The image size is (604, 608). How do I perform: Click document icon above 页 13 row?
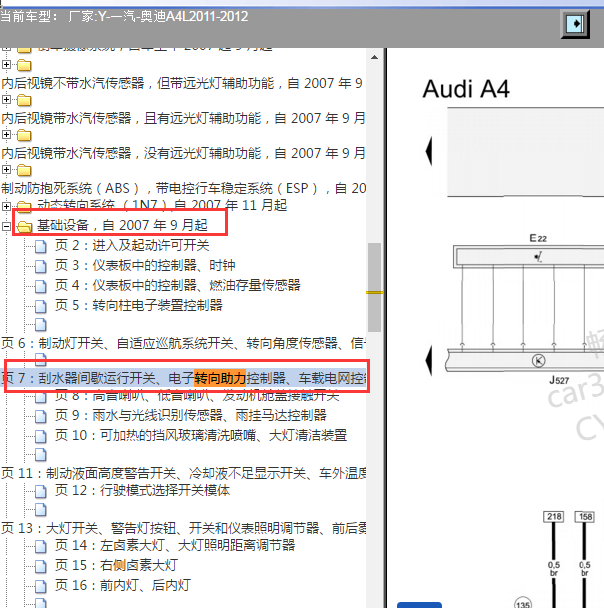tap(41, 510)
